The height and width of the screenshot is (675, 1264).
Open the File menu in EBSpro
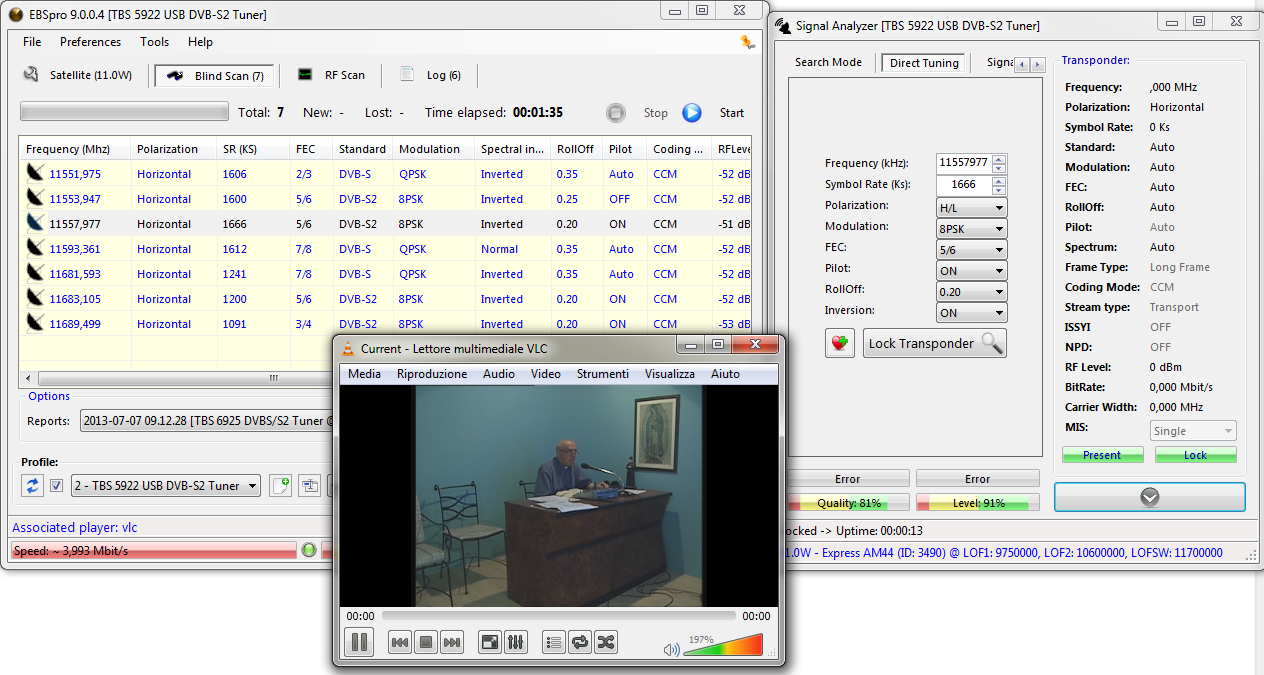[x=32, y=42]
